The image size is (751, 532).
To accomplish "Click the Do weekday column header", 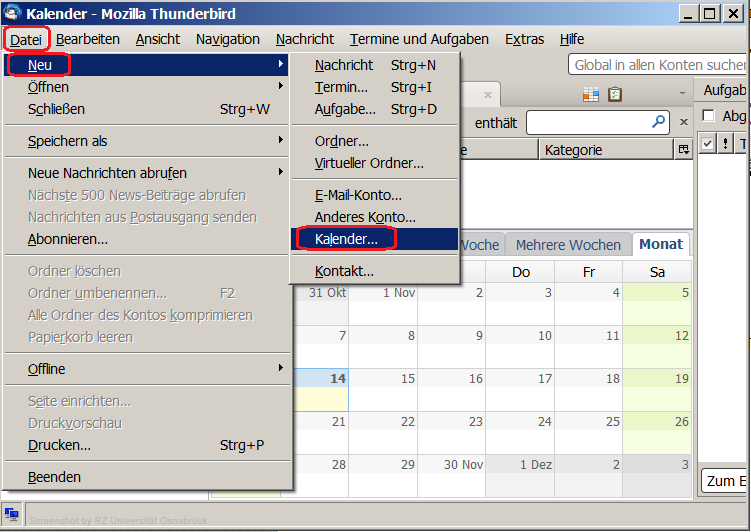I will point(520,272).
